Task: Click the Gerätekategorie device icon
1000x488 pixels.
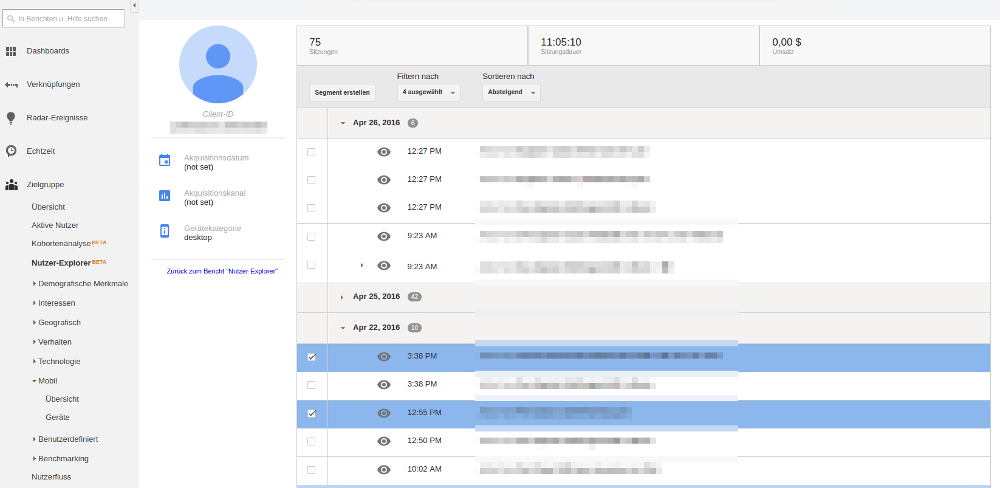Action: [165, 231]
